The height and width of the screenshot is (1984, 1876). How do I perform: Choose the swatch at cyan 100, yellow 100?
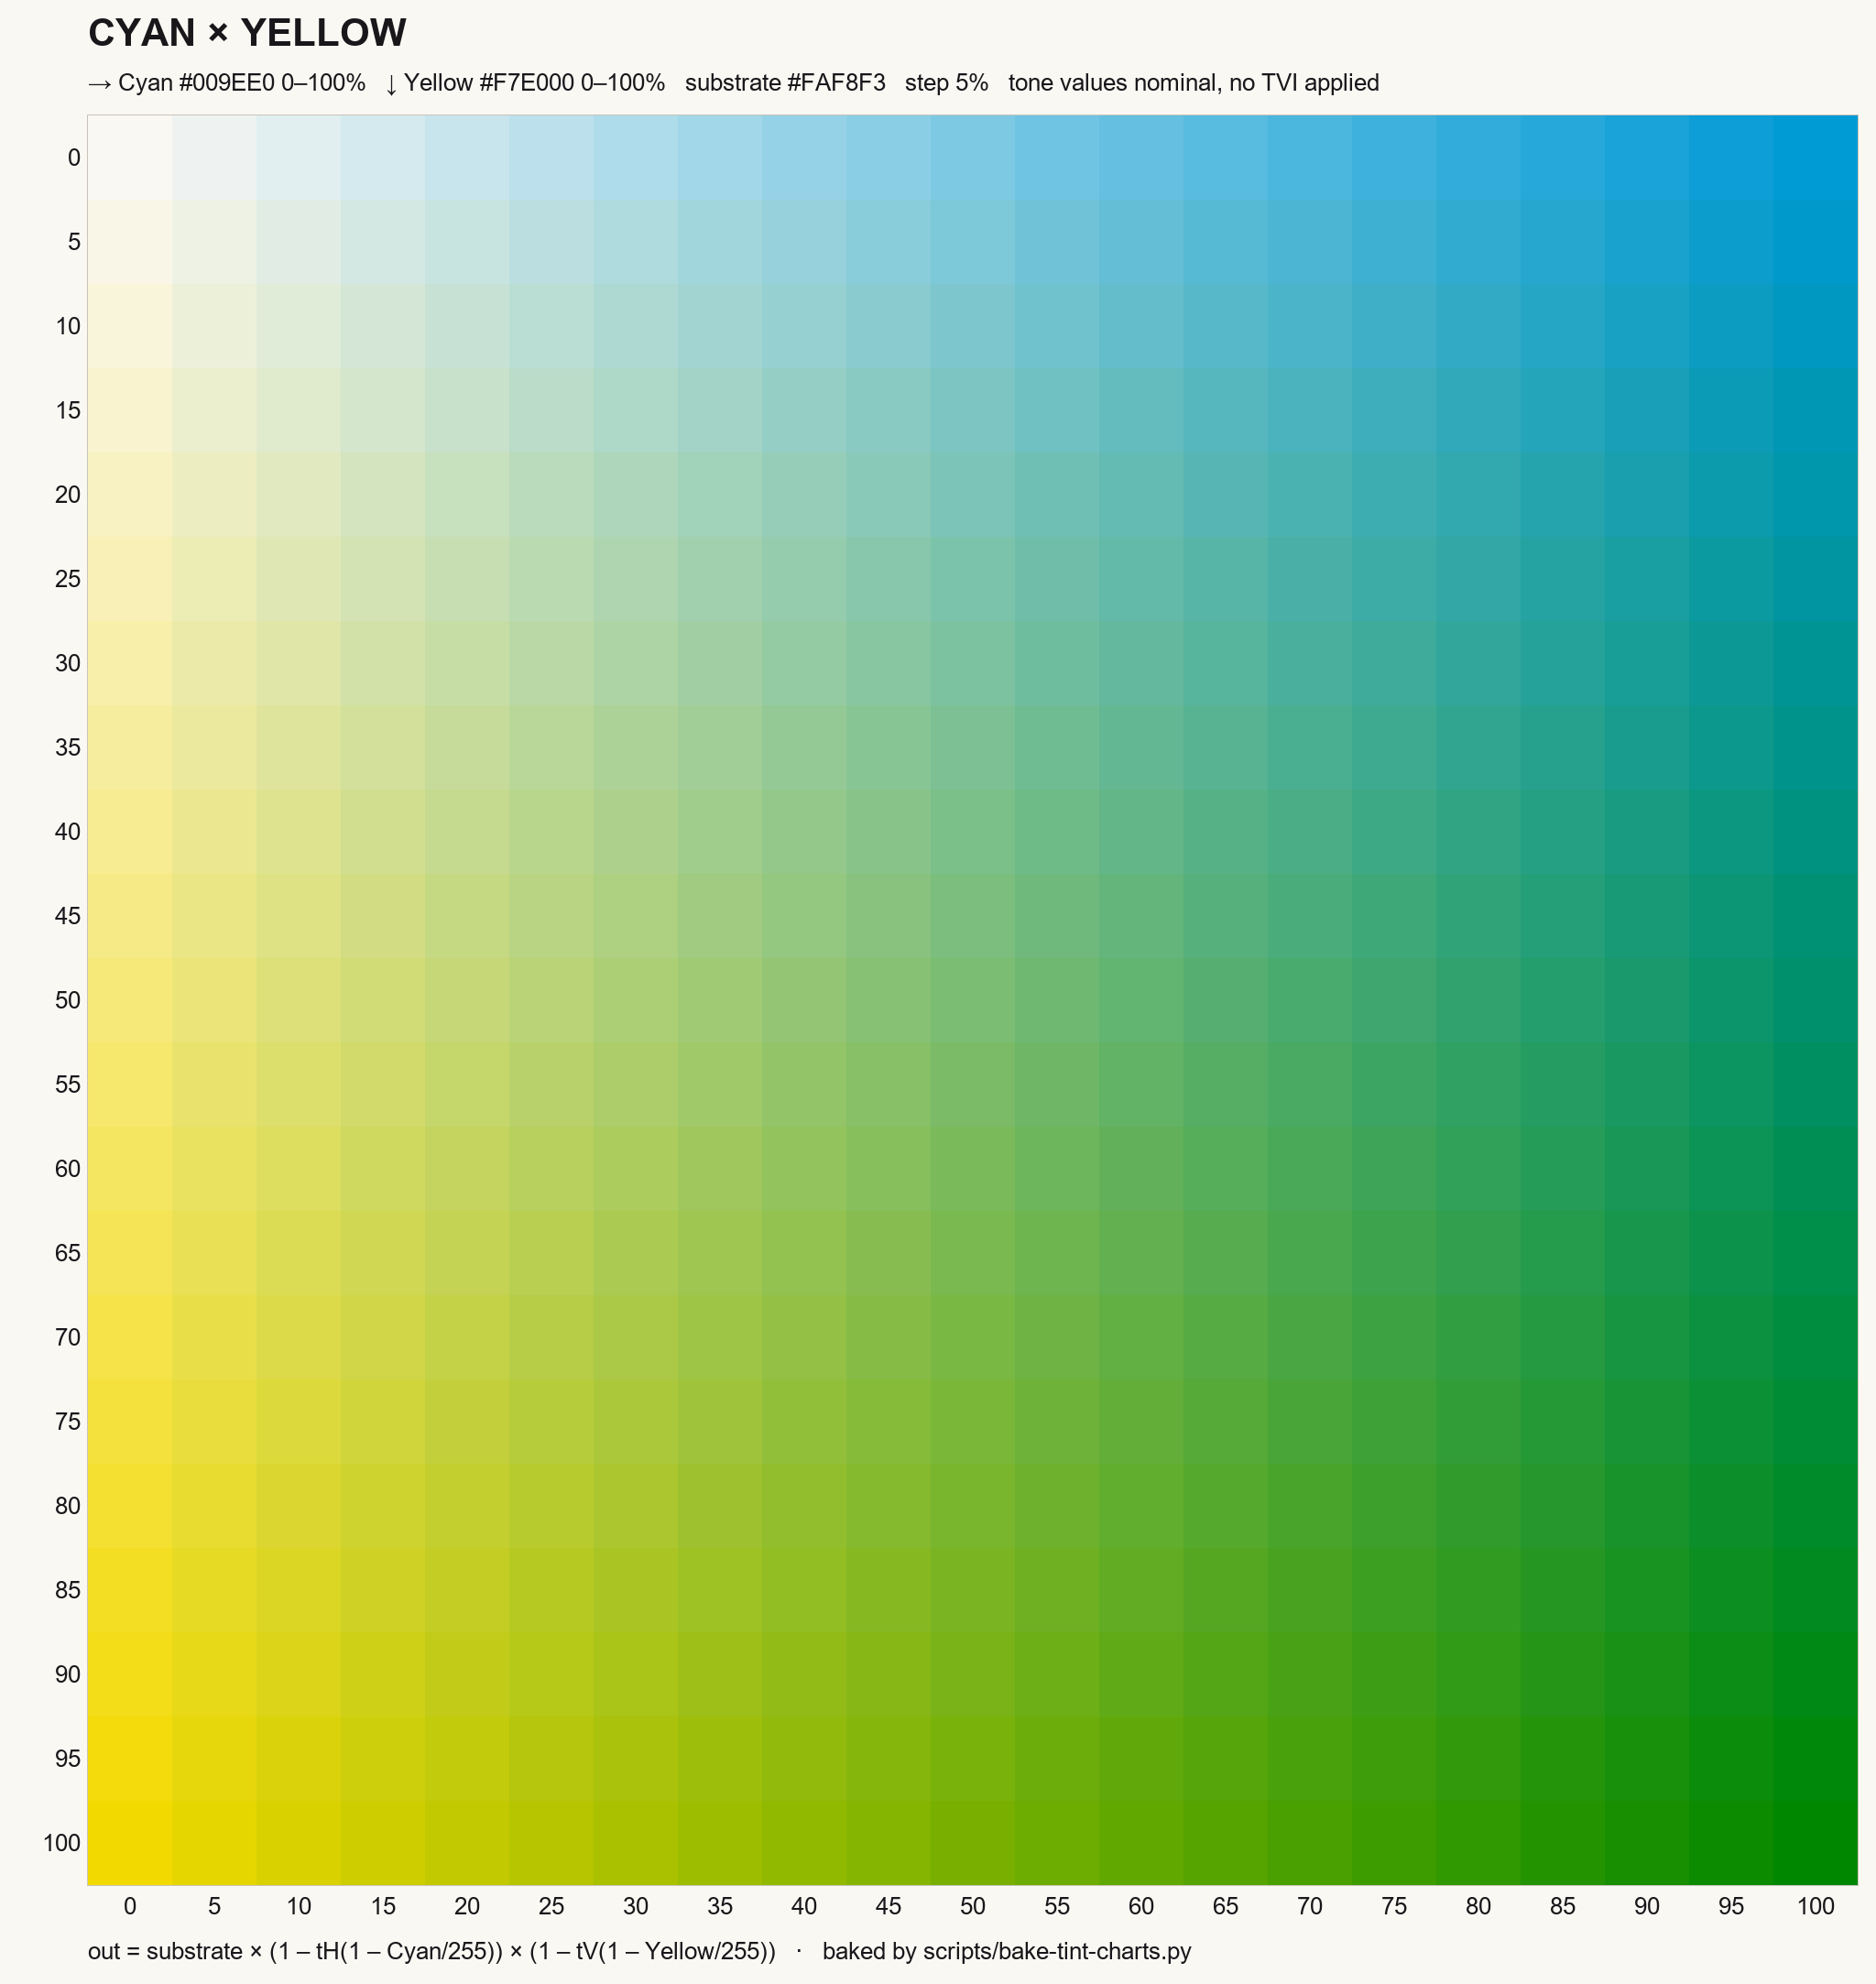point(1816,1844)
